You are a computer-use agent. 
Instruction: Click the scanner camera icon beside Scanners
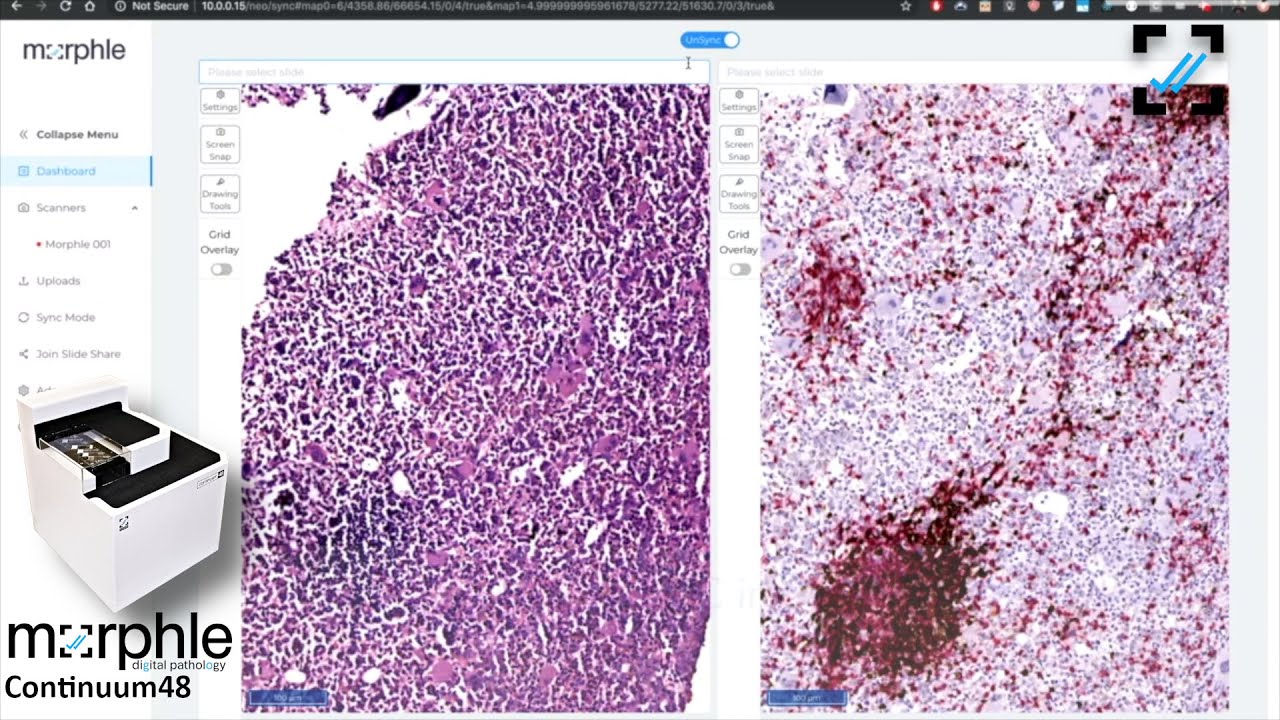pos(24,208)
